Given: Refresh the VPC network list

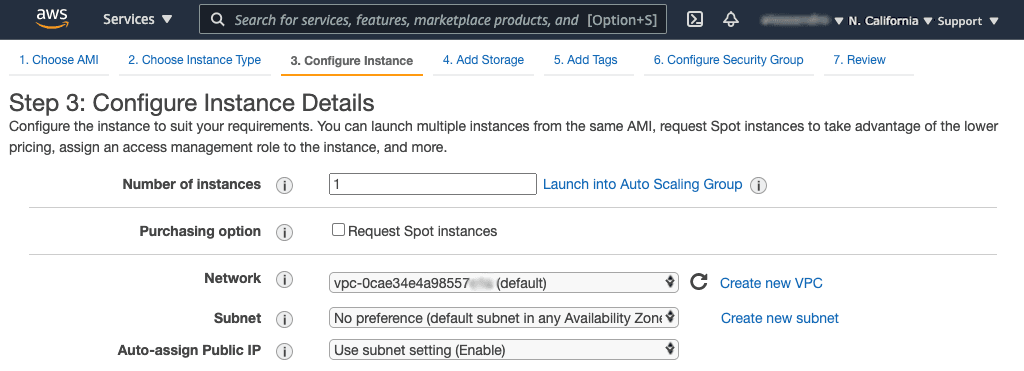Looking at the screenshot, I should [699, 282].
